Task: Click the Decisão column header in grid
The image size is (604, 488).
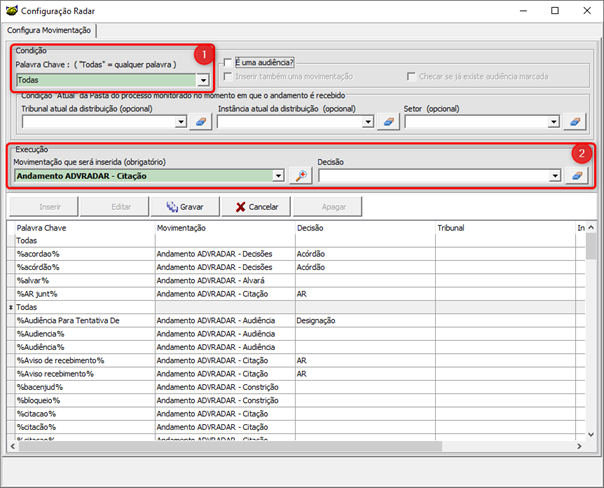Action: point(365,228)
